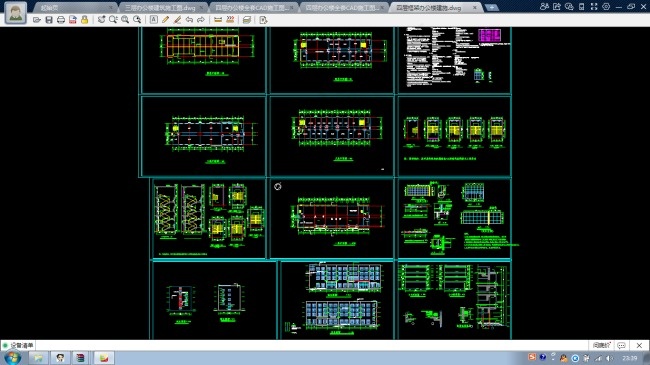The height and width of the screenshot is (365, 650).
Task: Switch to the first tab on the left
Action: pos(75,7)
